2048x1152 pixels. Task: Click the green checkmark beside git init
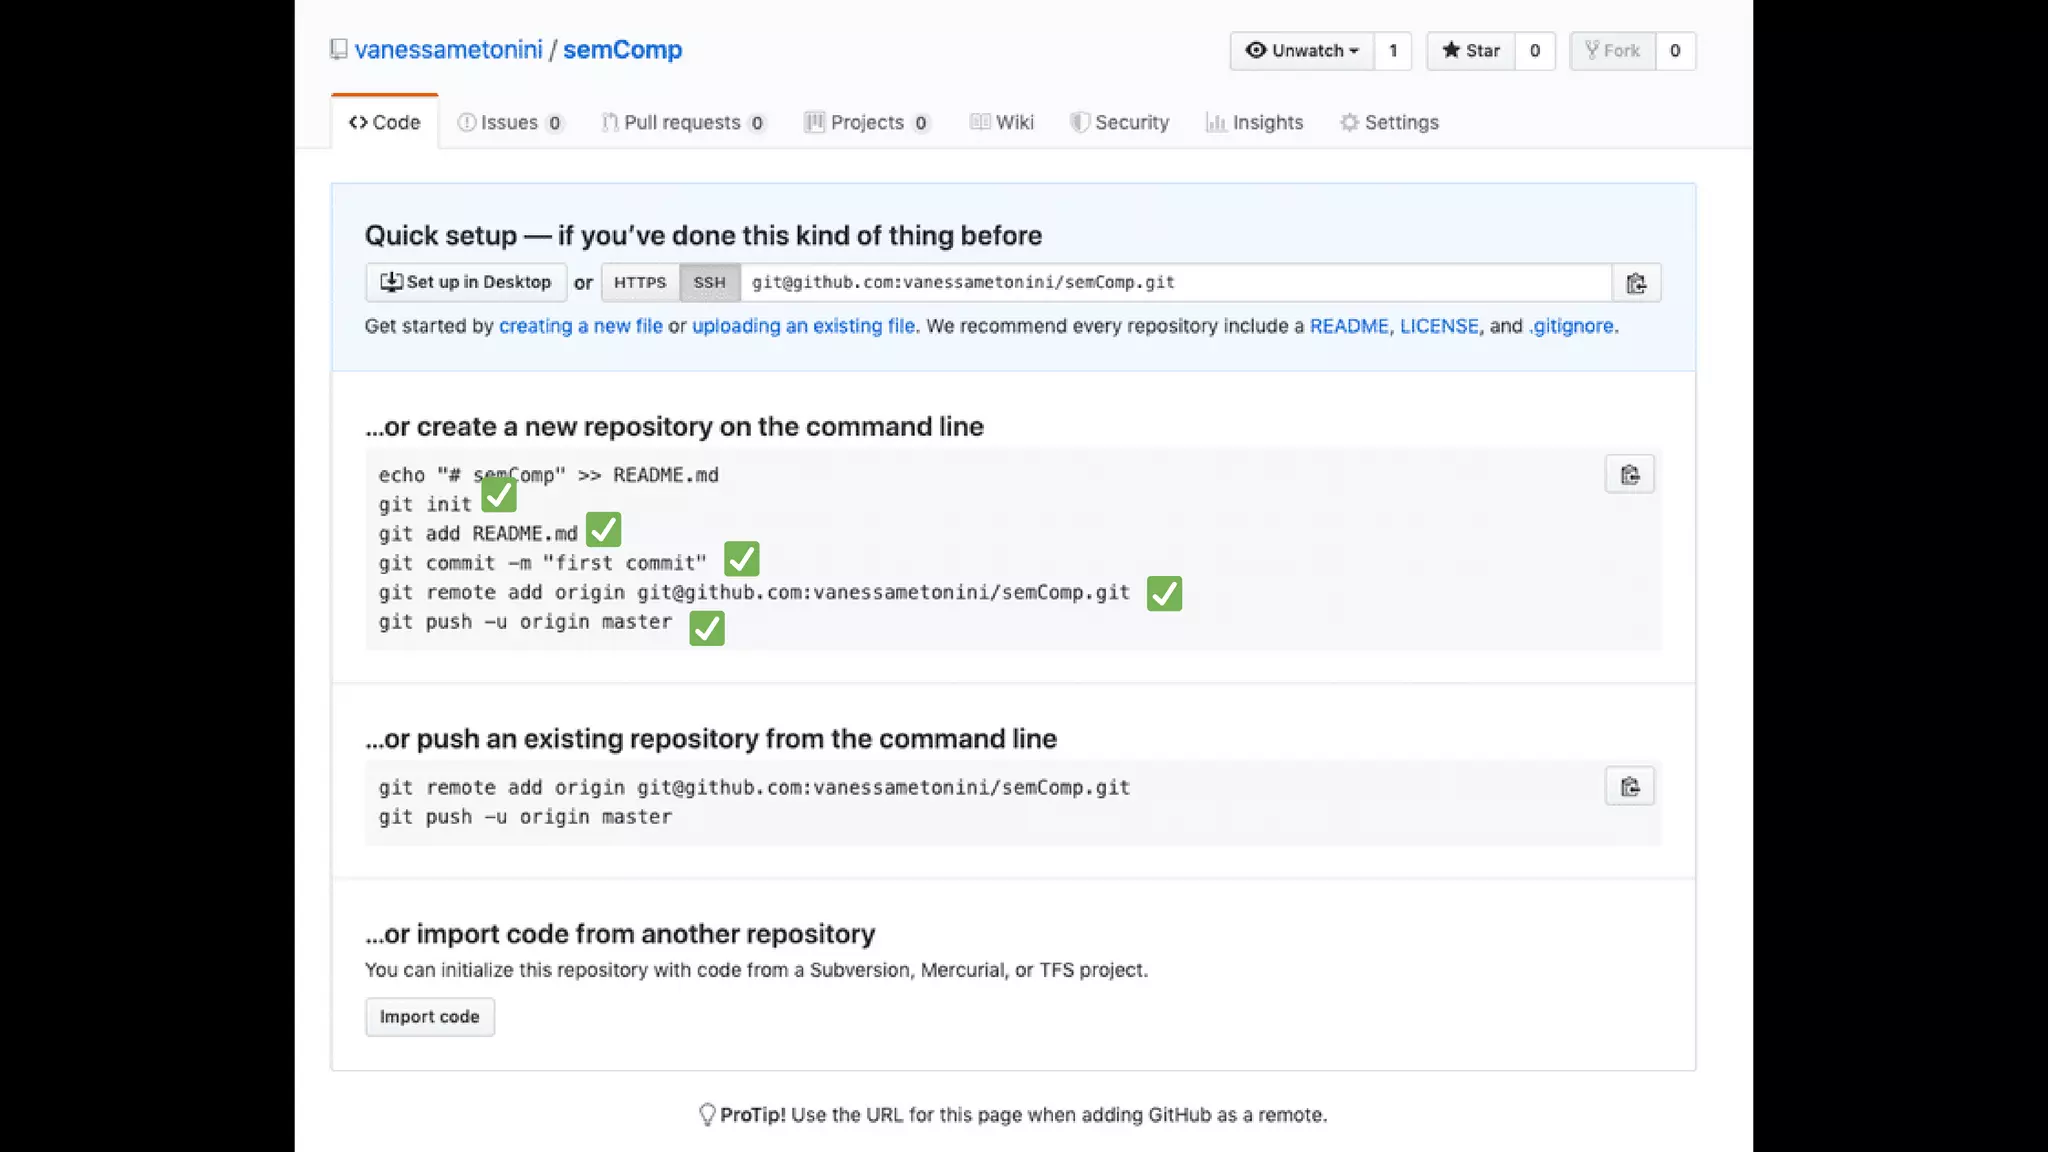(499, 495)
